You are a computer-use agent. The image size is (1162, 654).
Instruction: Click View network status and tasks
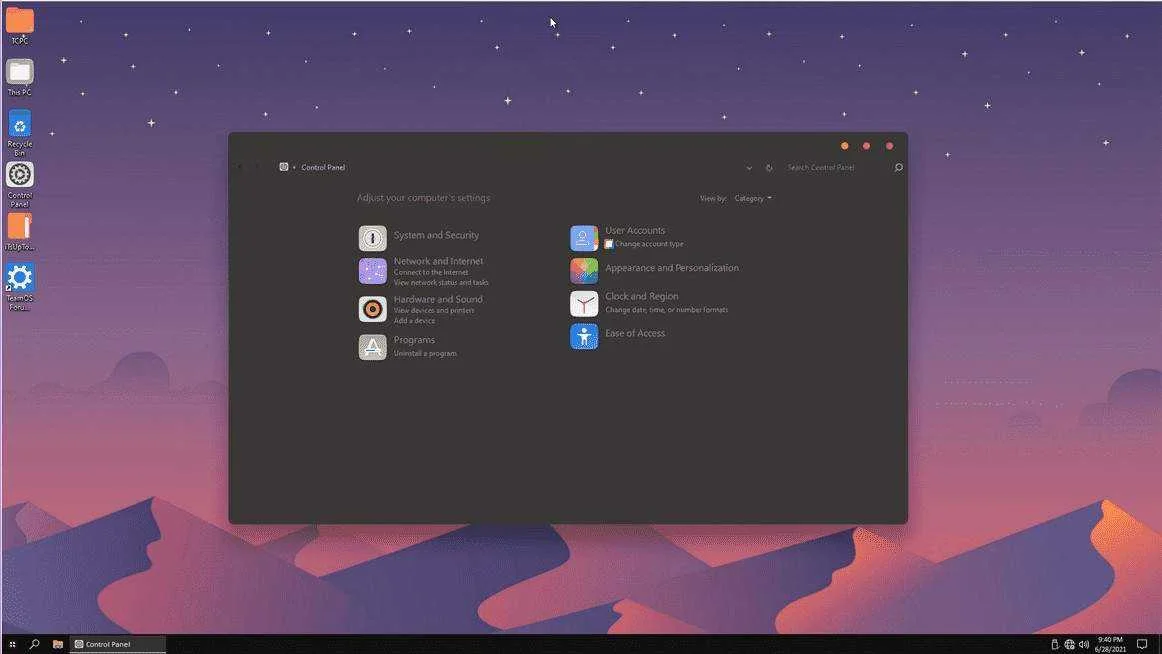point(441,283)
